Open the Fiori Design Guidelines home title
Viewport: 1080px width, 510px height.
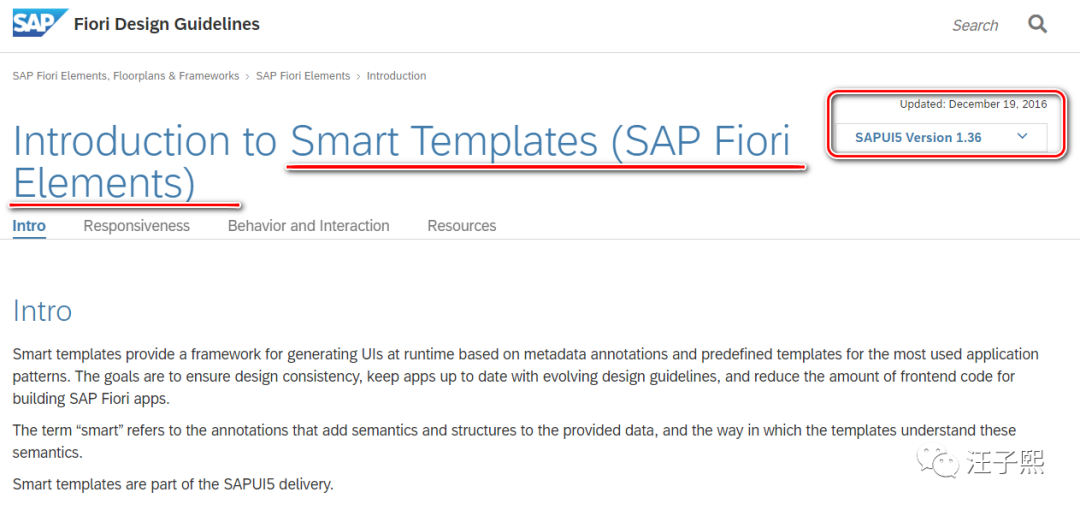point(167,24)
